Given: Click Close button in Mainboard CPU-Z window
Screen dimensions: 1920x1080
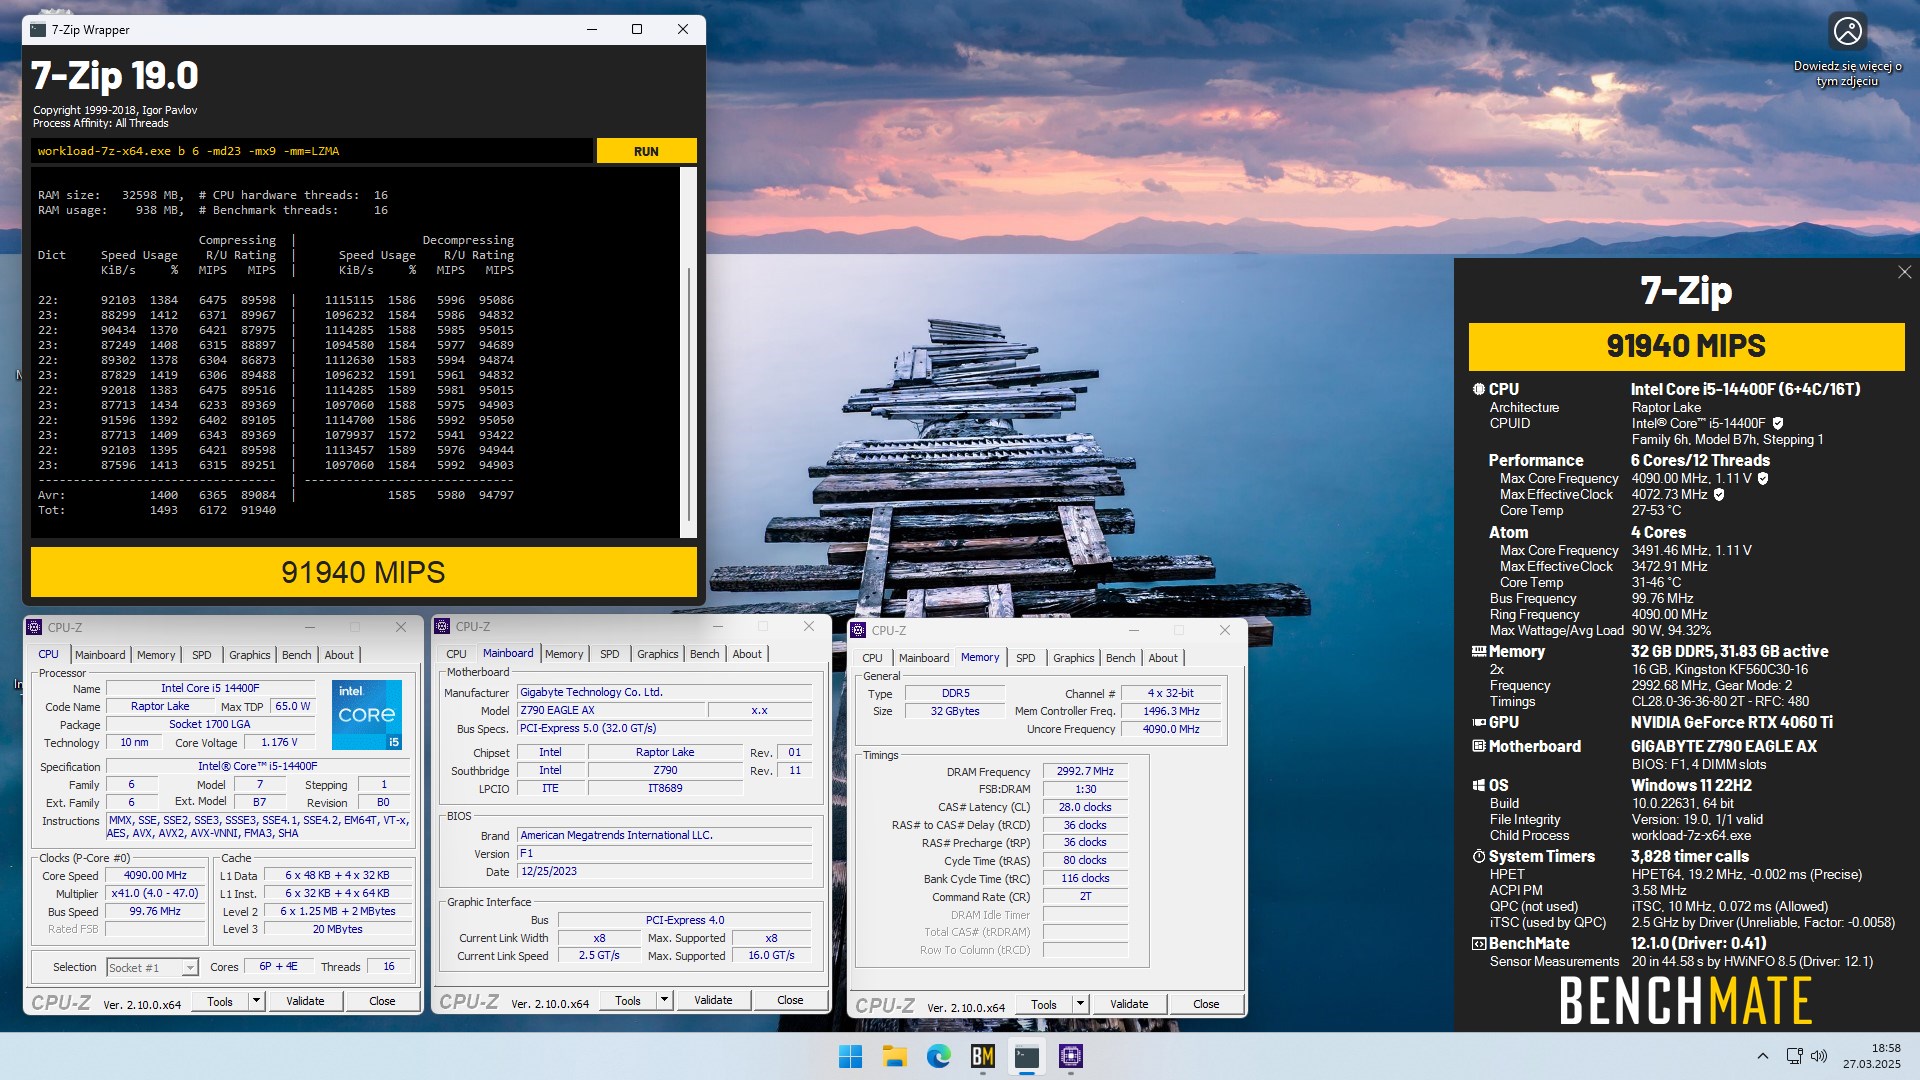Looking at the screenshot, I should pos(790,1000).
